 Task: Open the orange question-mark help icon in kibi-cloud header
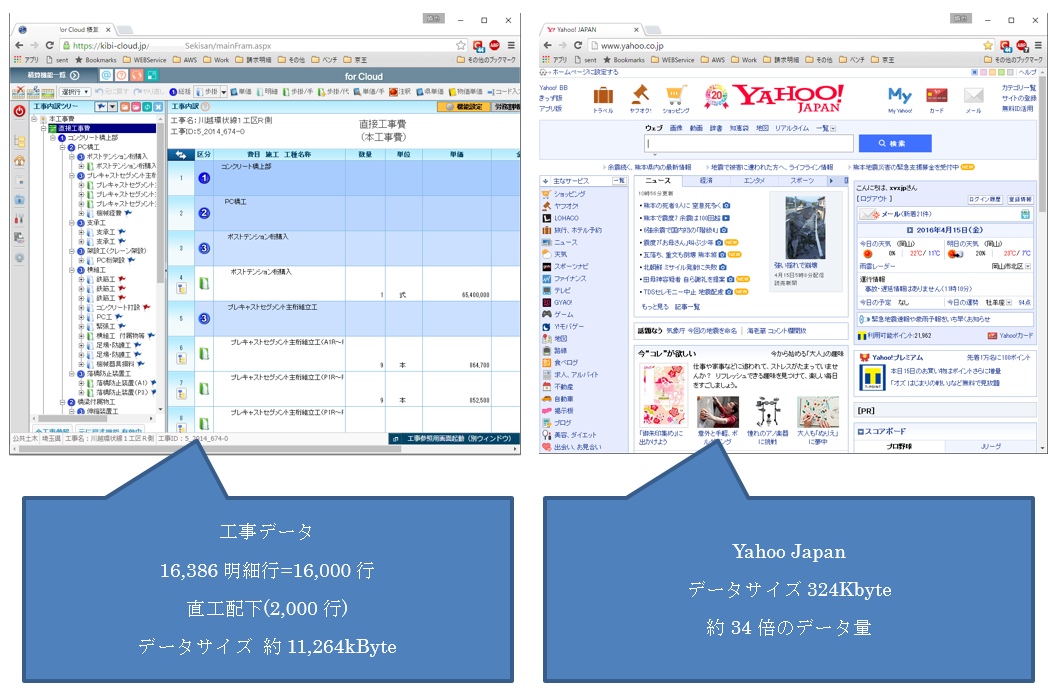(x=121, y=75)
